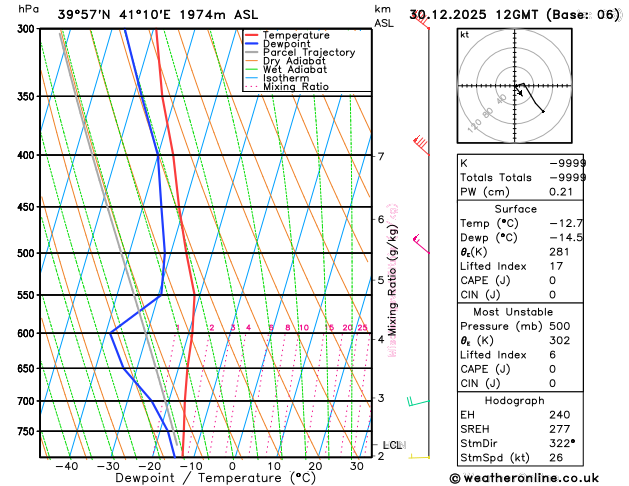629x486 pixels.
Task: Click the 350 hPa pressure label
Action: click(x=28, y=97)
